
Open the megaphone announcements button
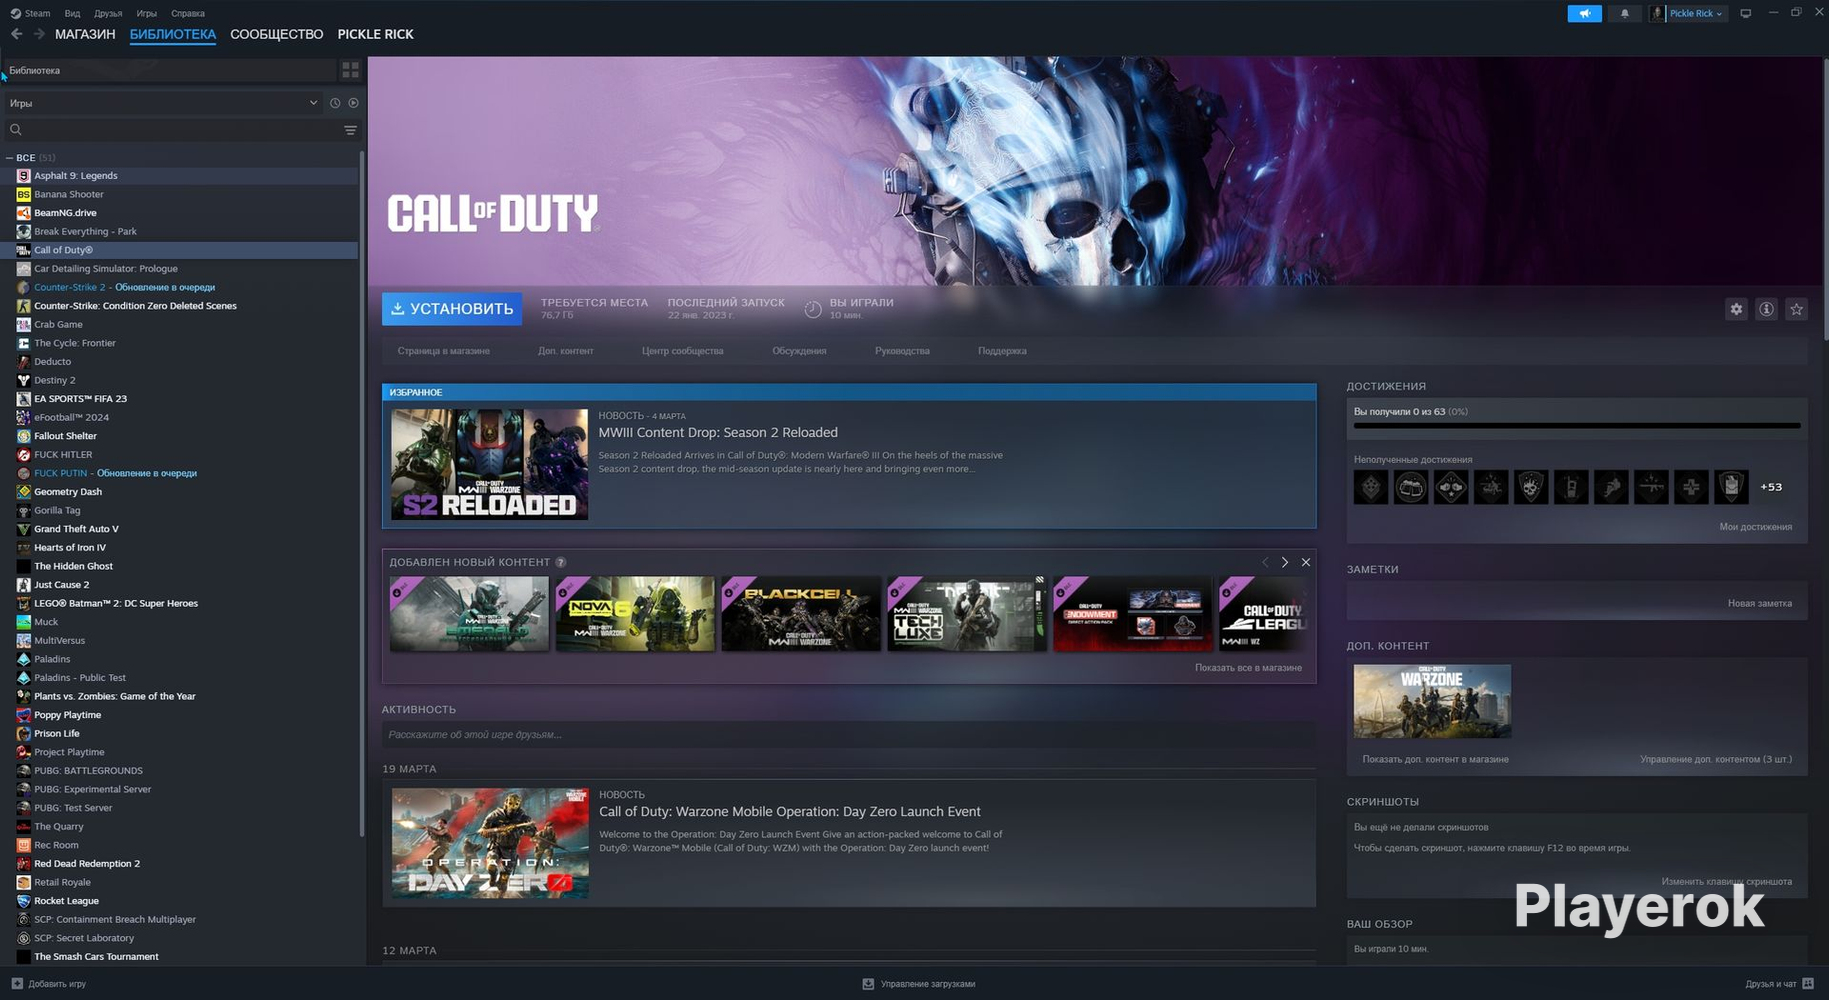[x=1584, y=13]
